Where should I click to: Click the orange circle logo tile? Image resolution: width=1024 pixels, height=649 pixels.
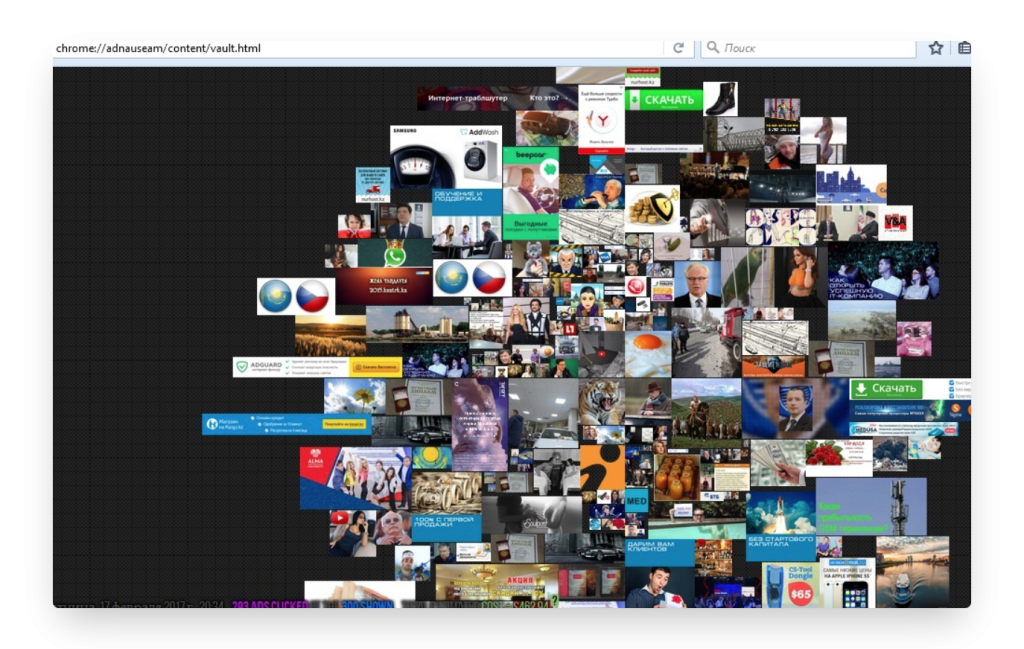pyautogui.click(x=602, y=467)
